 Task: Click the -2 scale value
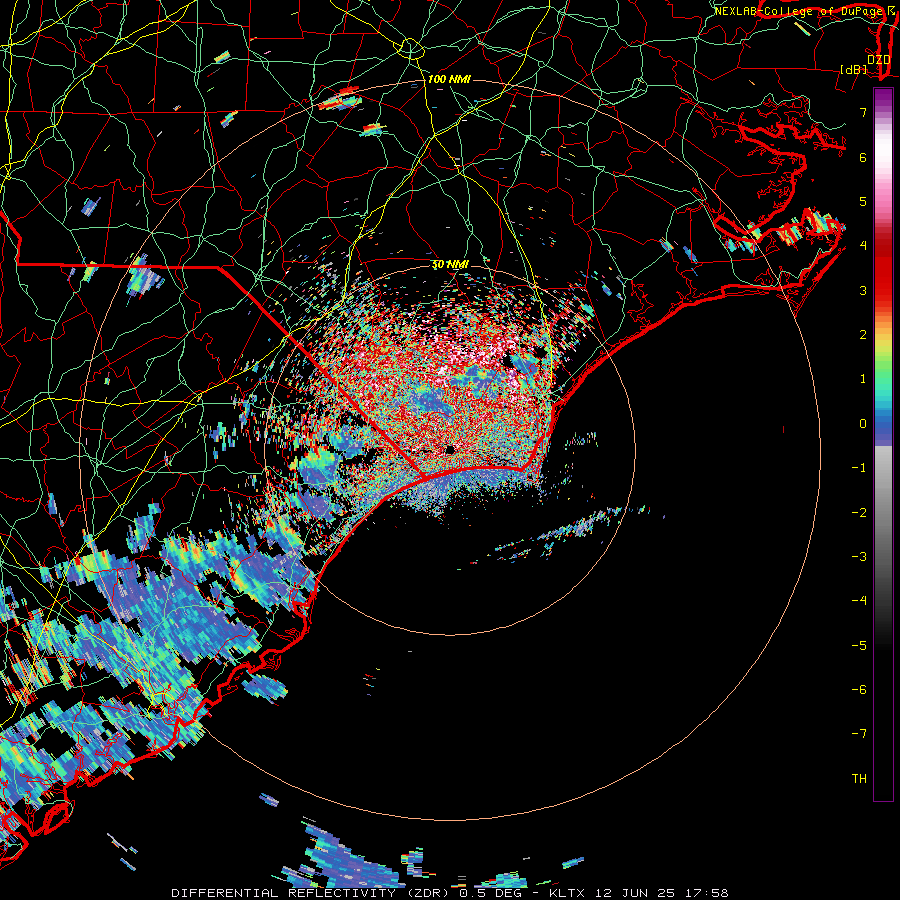pos(859,513)
